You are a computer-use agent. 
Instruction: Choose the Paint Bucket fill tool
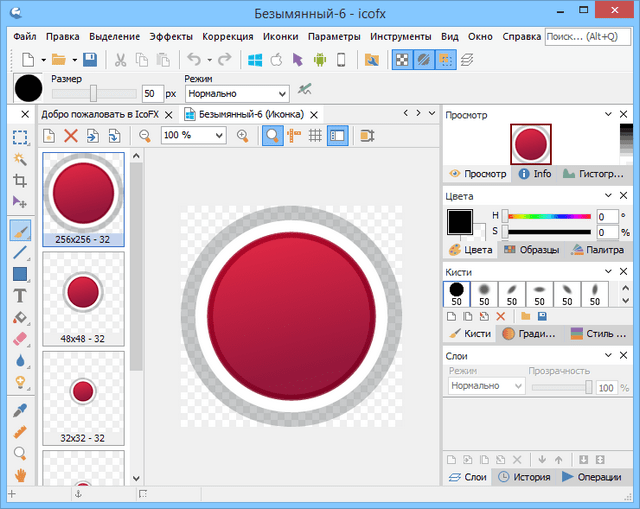pos(19,318)
